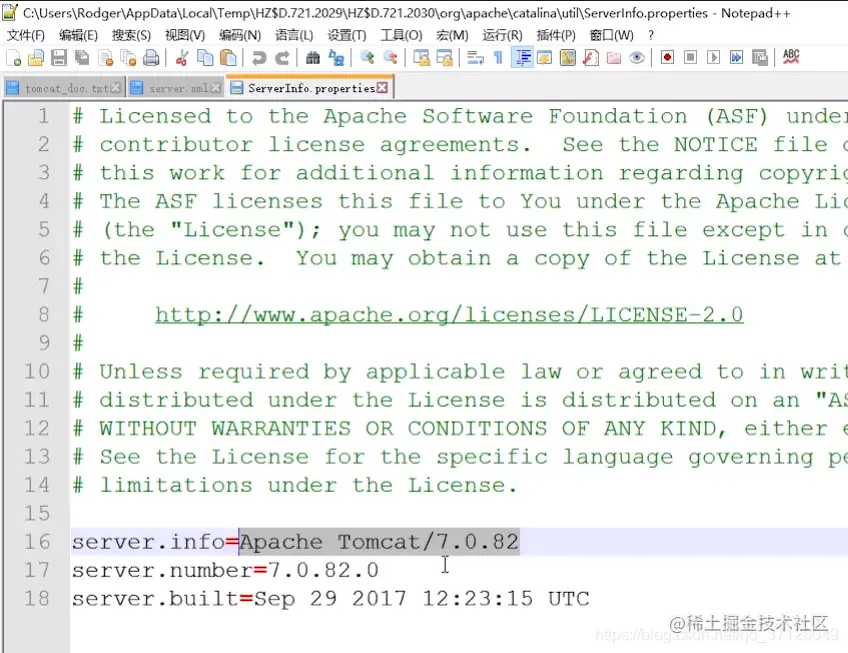The image size is (848, 653).
Task: Open the apache.org LICENSE-2.0 link
Action: [x=449, y=315]
